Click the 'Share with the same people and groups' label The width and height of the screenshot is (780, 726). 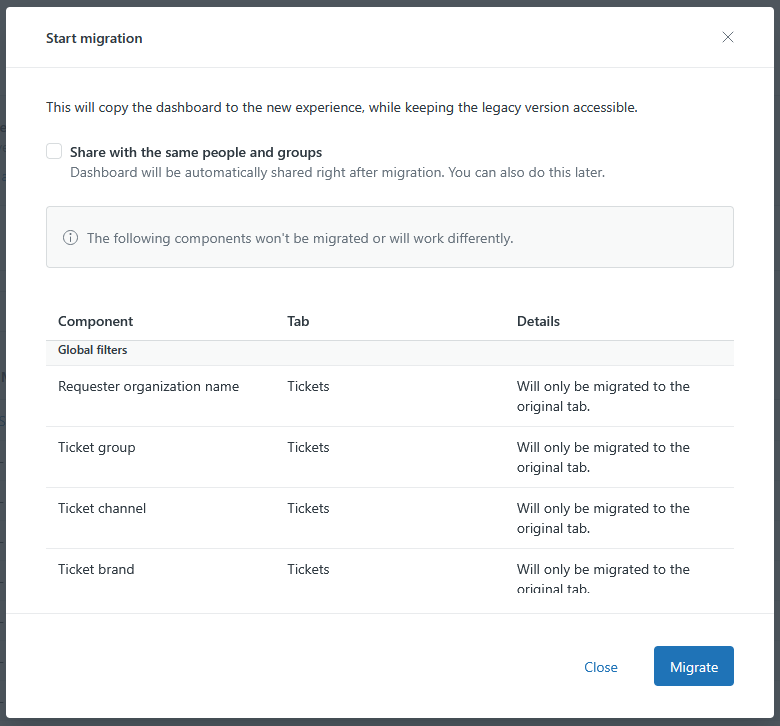[x=196, y=153]
